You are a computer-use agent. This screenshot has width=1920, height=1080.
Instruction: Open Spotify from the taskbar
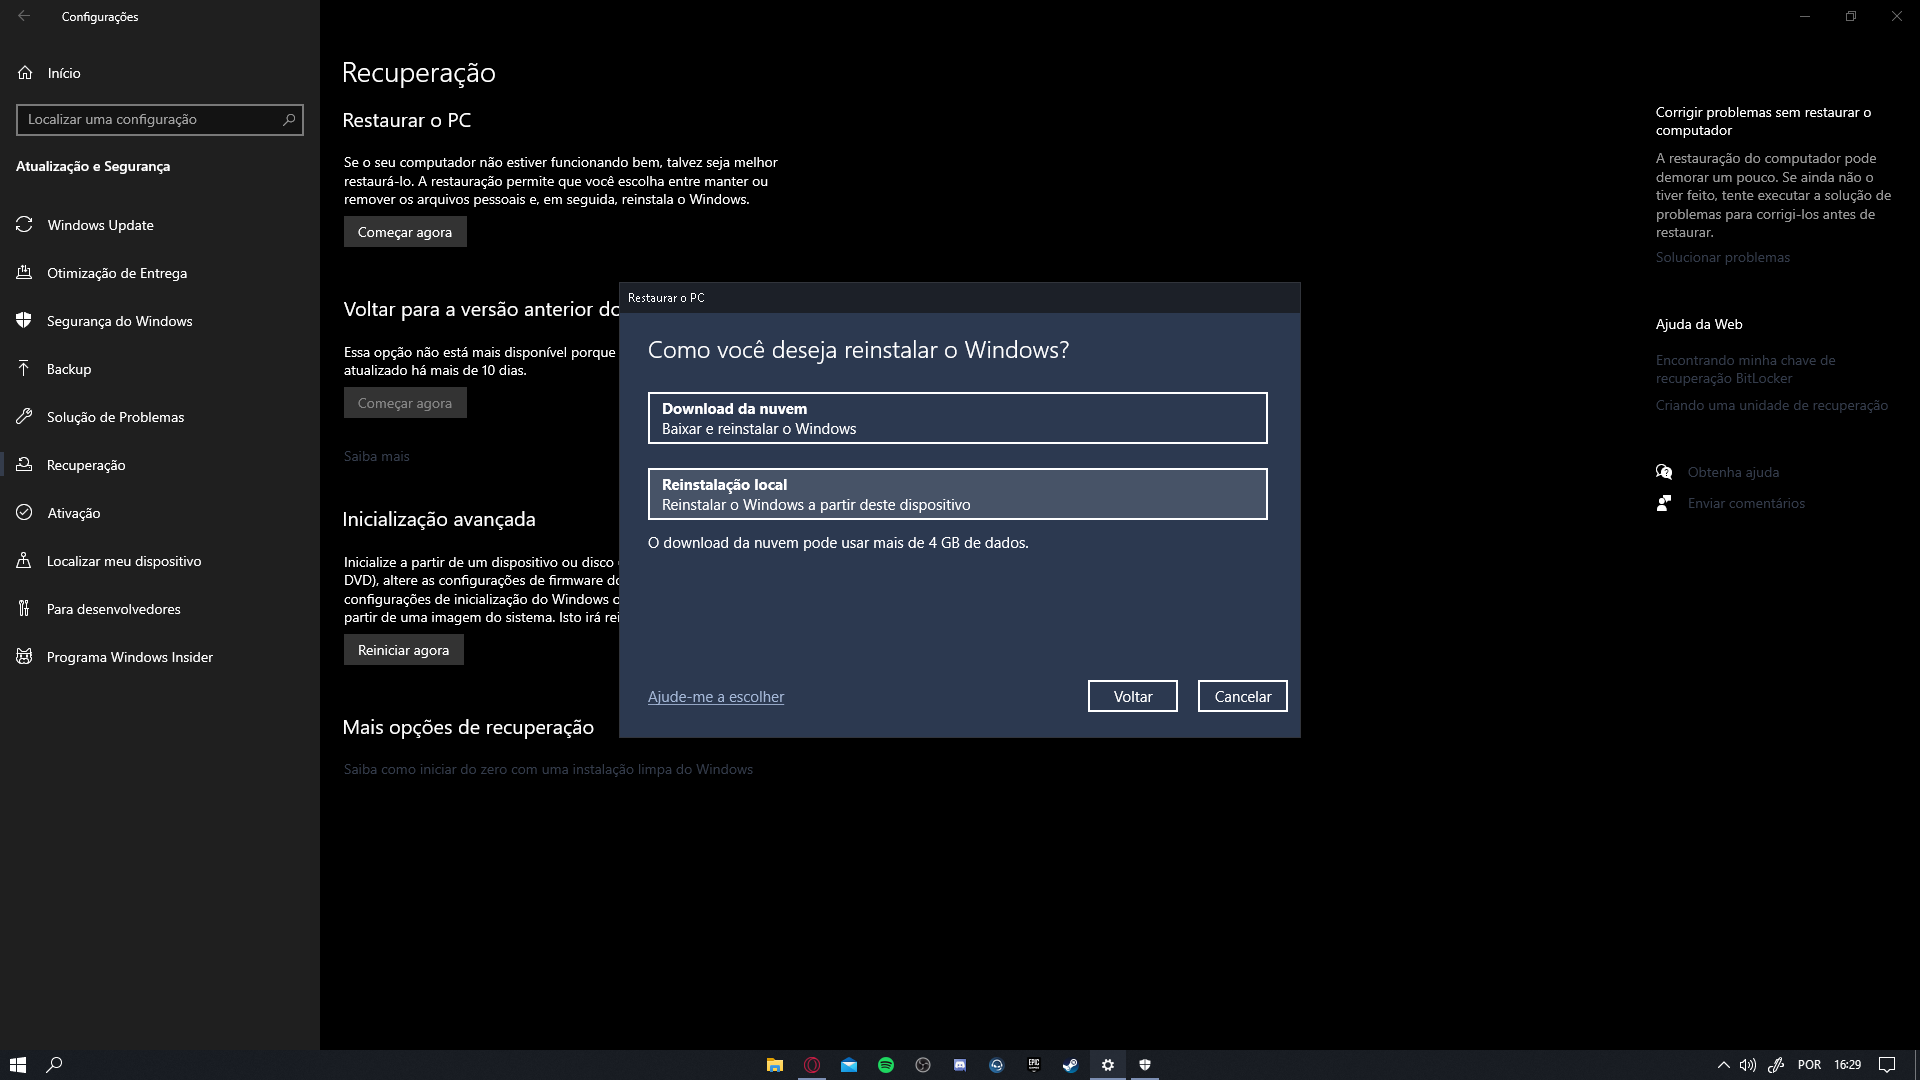tap(886, 1065)
